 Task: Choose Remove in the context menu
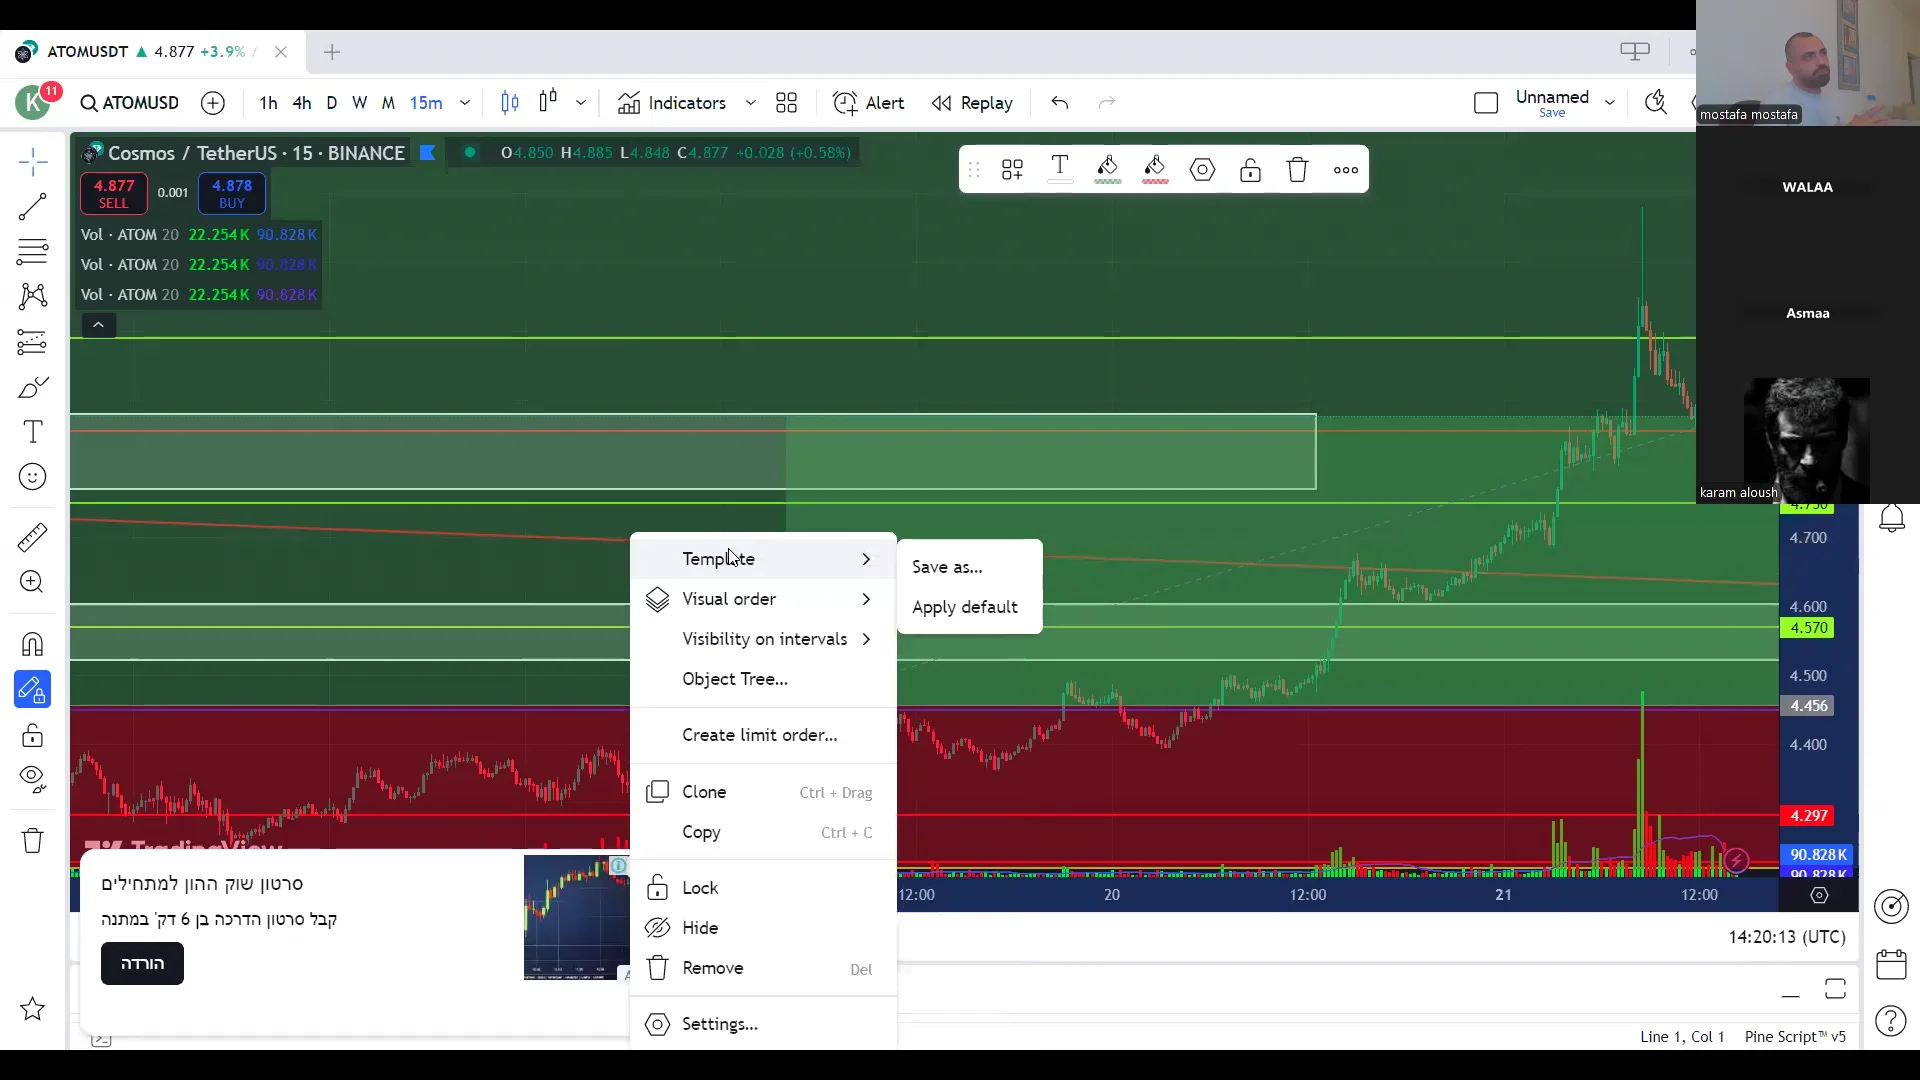(763, 968)
